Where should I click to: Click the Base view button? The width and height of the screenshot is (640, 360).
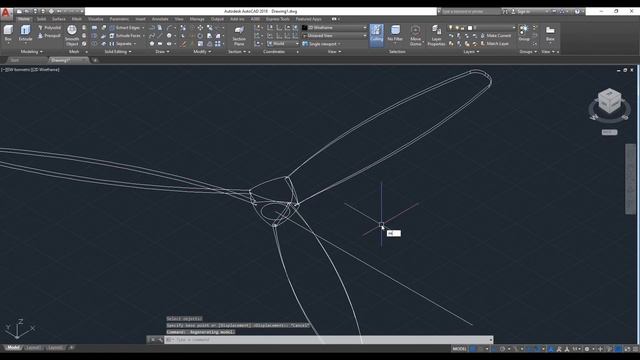tap(550, 33)
